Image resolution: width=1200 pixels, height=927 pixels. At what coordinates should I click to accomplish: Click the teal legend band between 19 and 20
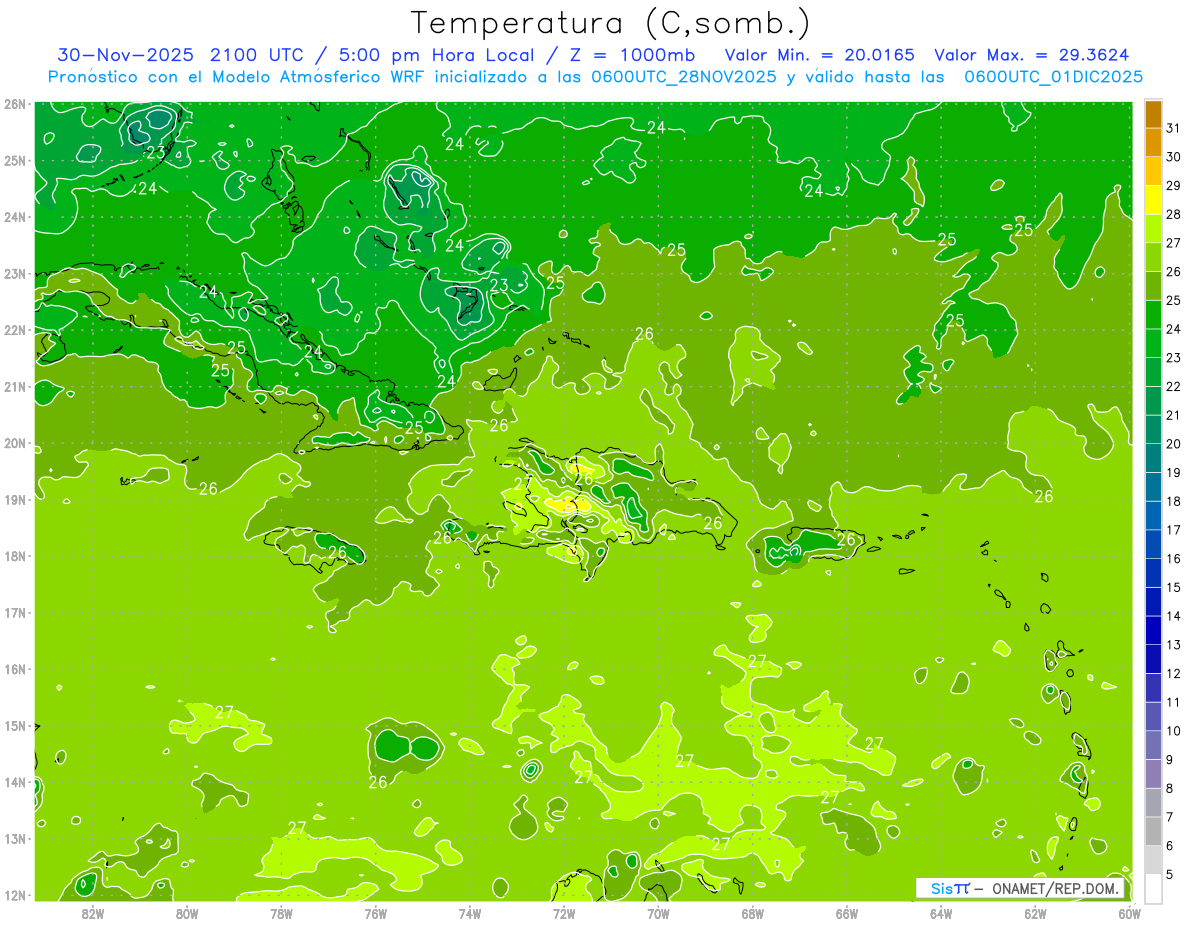[x=1153, y=458]
